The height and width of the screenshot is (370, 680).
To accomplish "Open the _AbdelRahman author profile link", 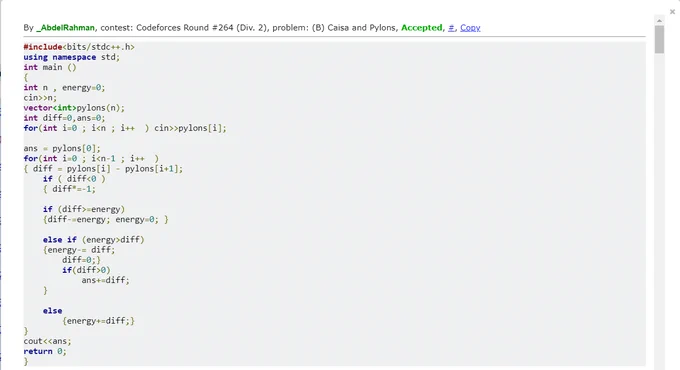I will click(65, 28).
